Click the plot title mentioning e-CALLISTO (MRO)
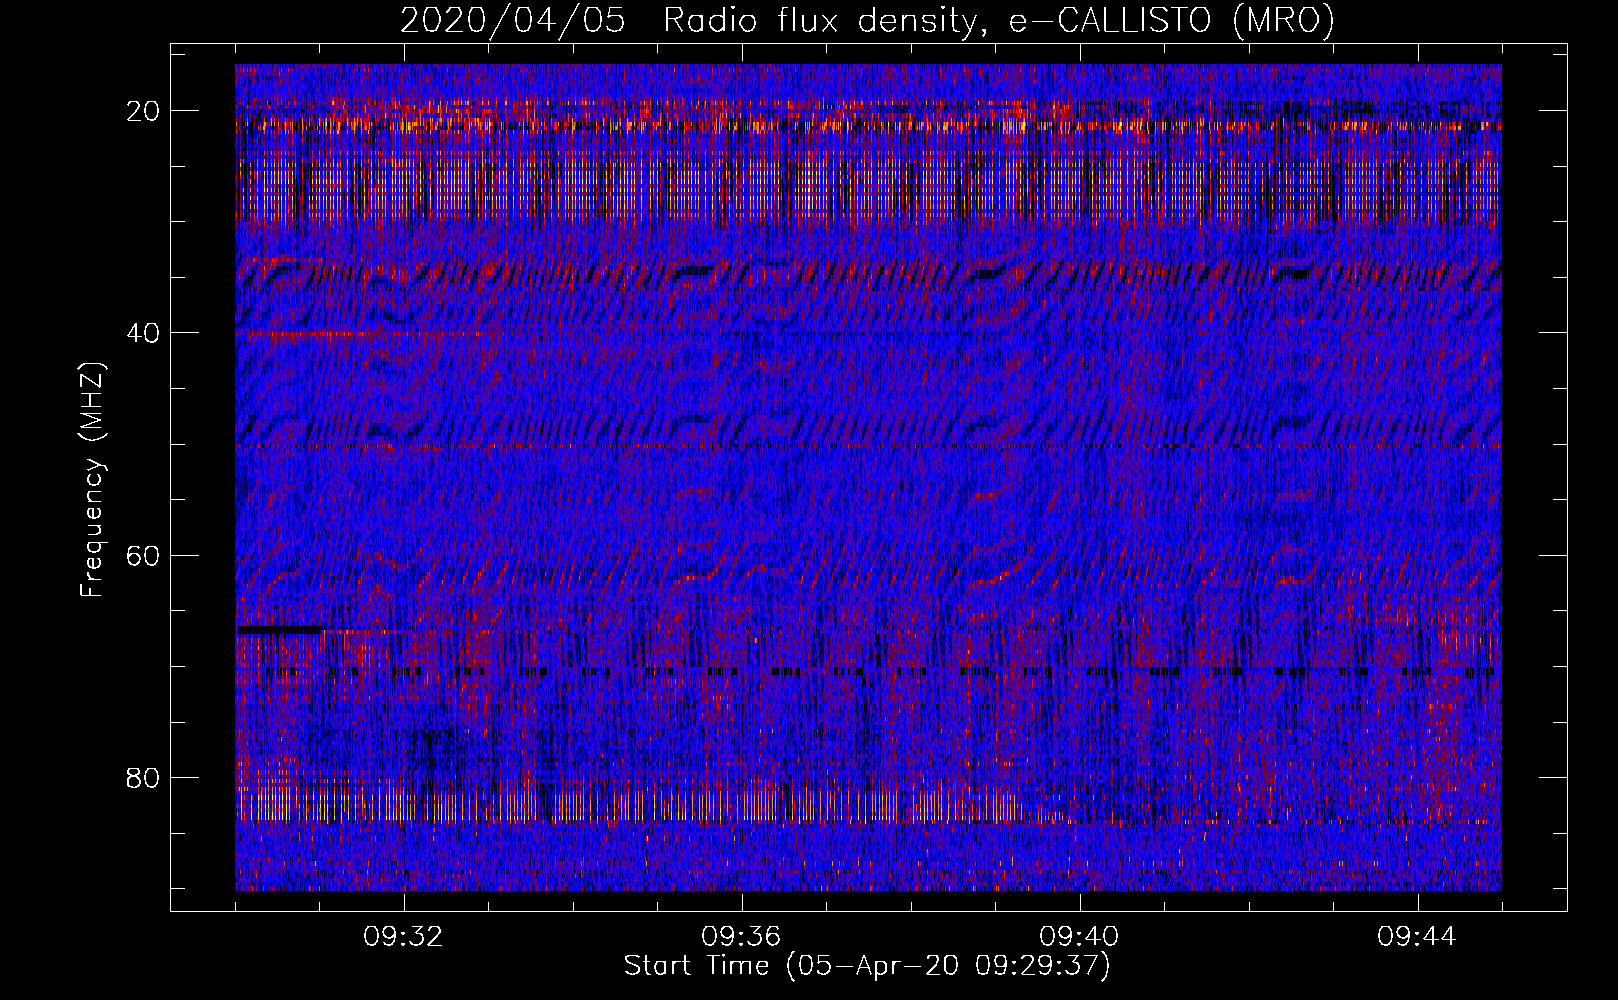 [x=867, y=20]
